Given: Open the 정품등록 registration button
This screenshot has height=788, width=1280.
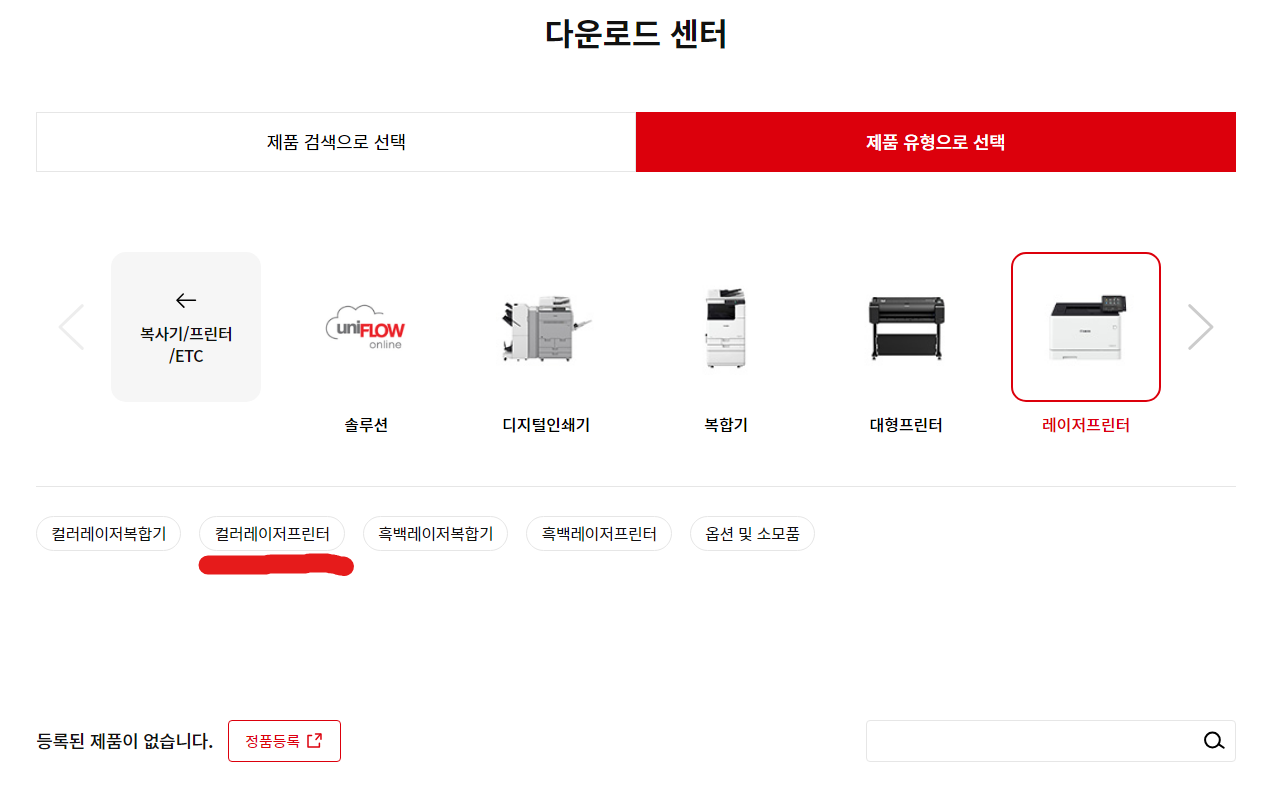Looking at the screenshot, I should click(x=284, y=740).
